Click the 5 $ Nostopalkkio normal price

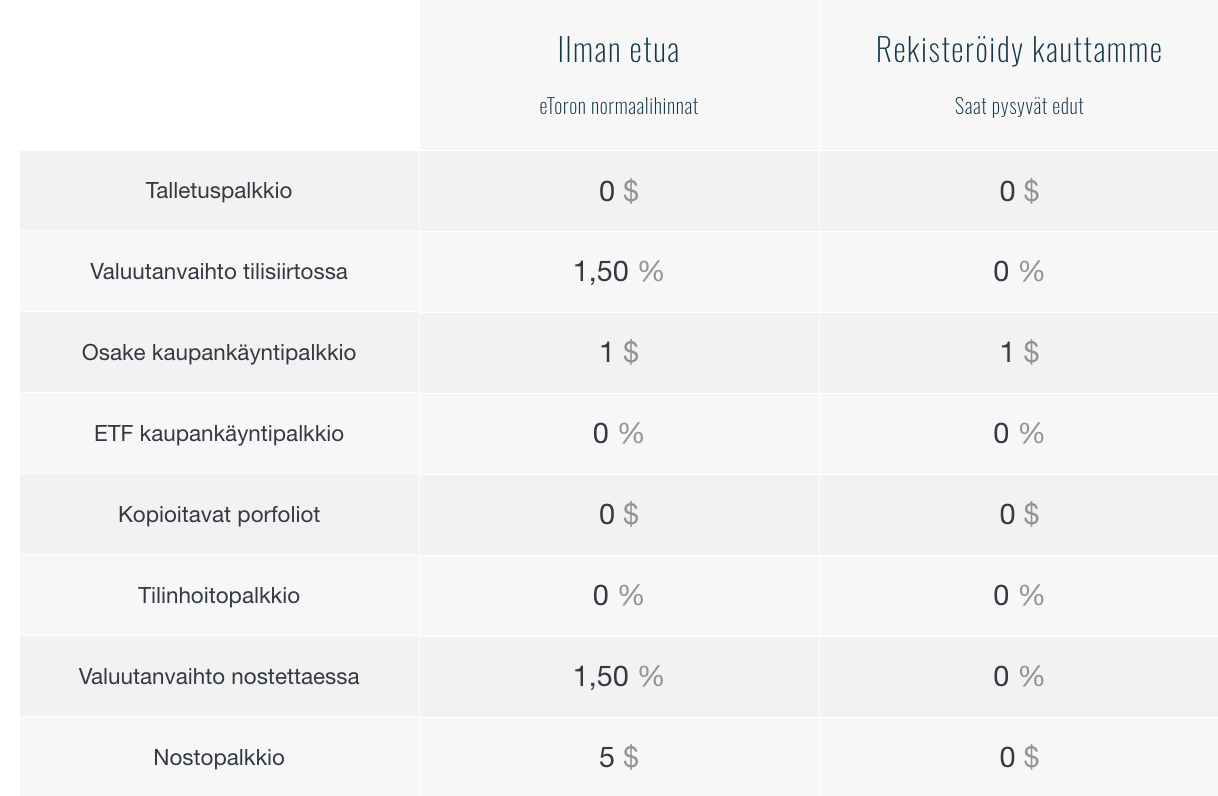pos(618,758)
